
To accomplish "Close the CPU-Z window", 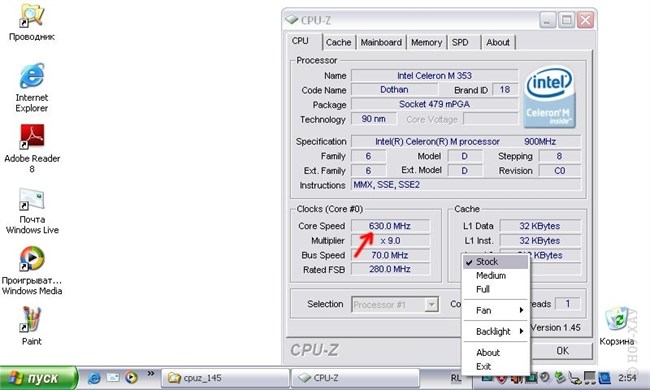I will tap(585, 20).
